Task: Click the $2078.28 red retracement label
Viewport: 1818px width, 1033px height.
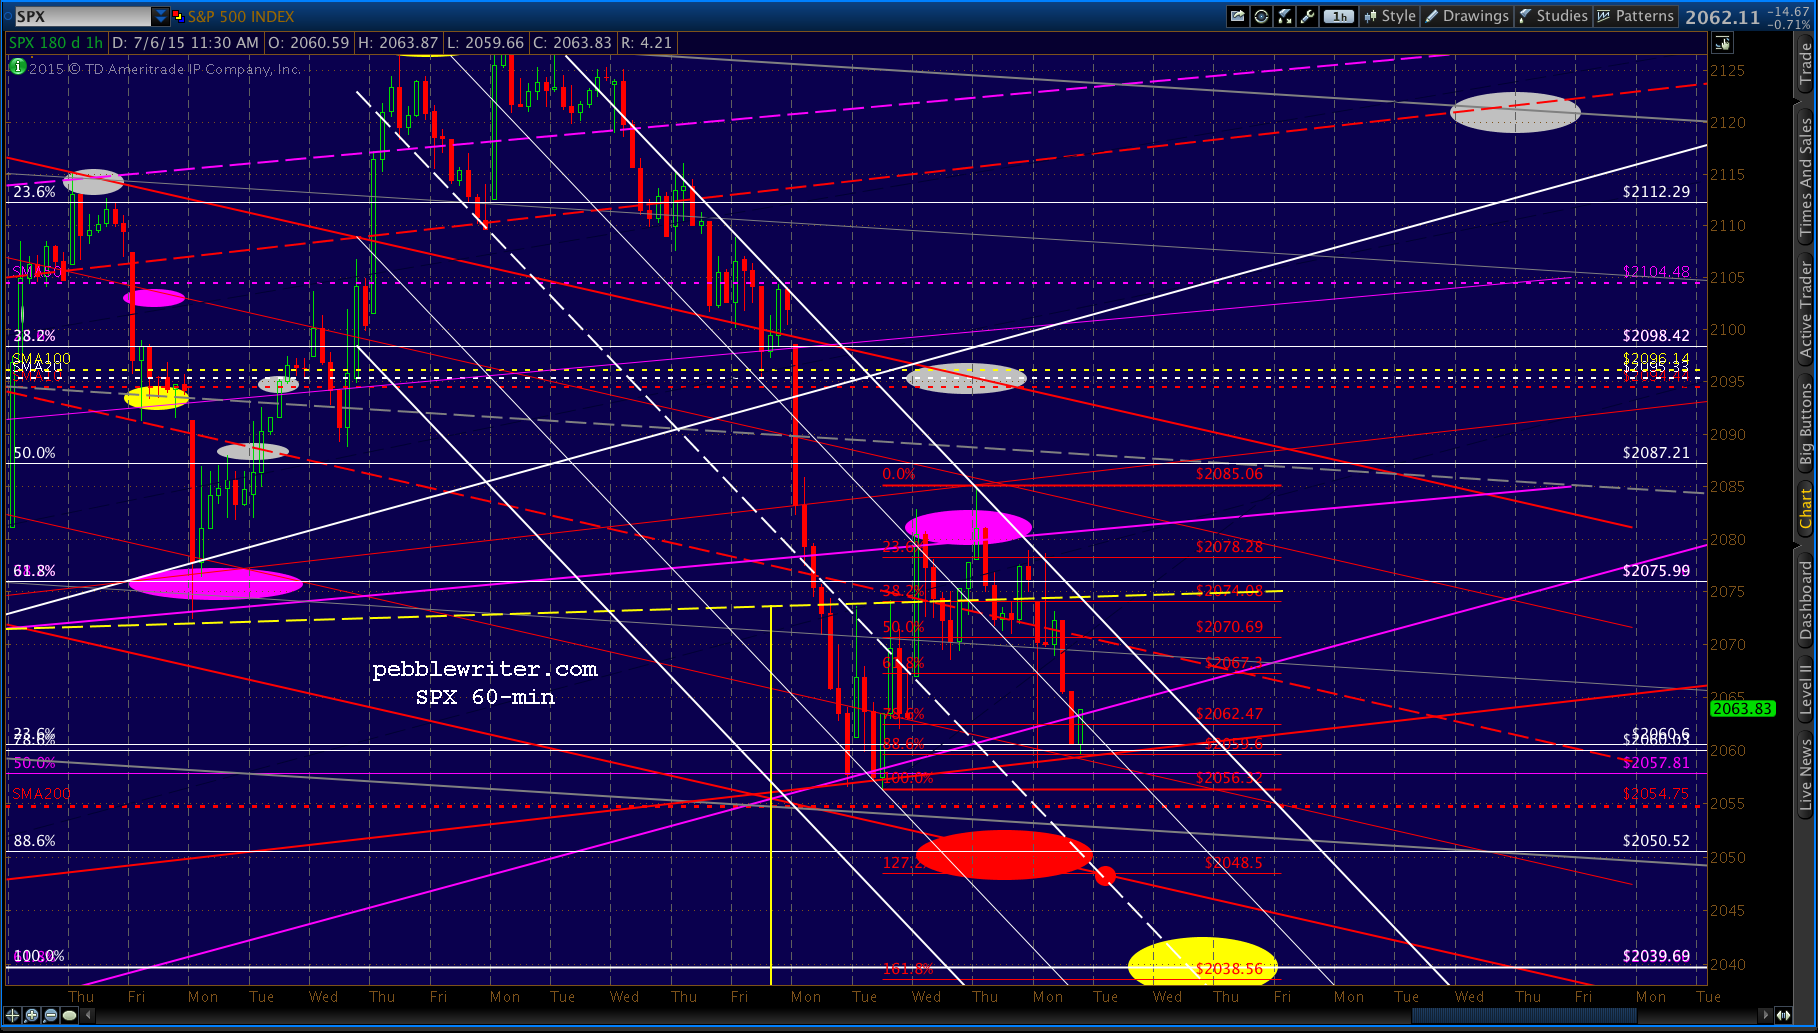Action: pyautogui.click(x=1229, y=546)
